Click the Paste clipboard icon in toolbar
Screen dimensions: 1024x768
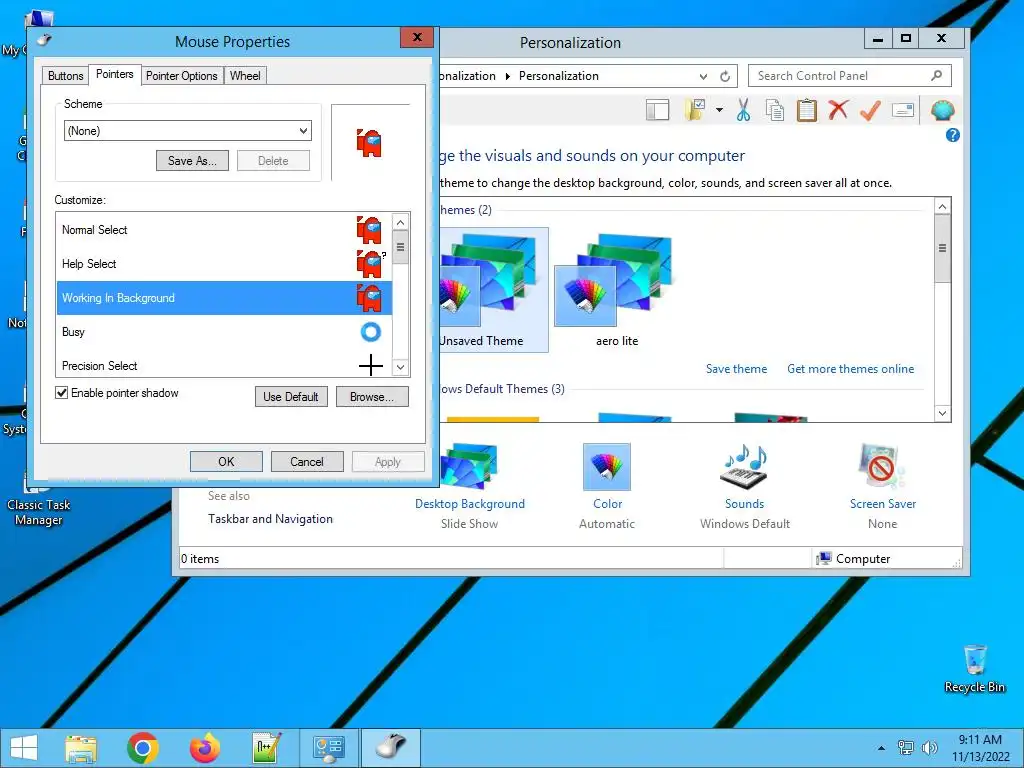tap(807, 110)
